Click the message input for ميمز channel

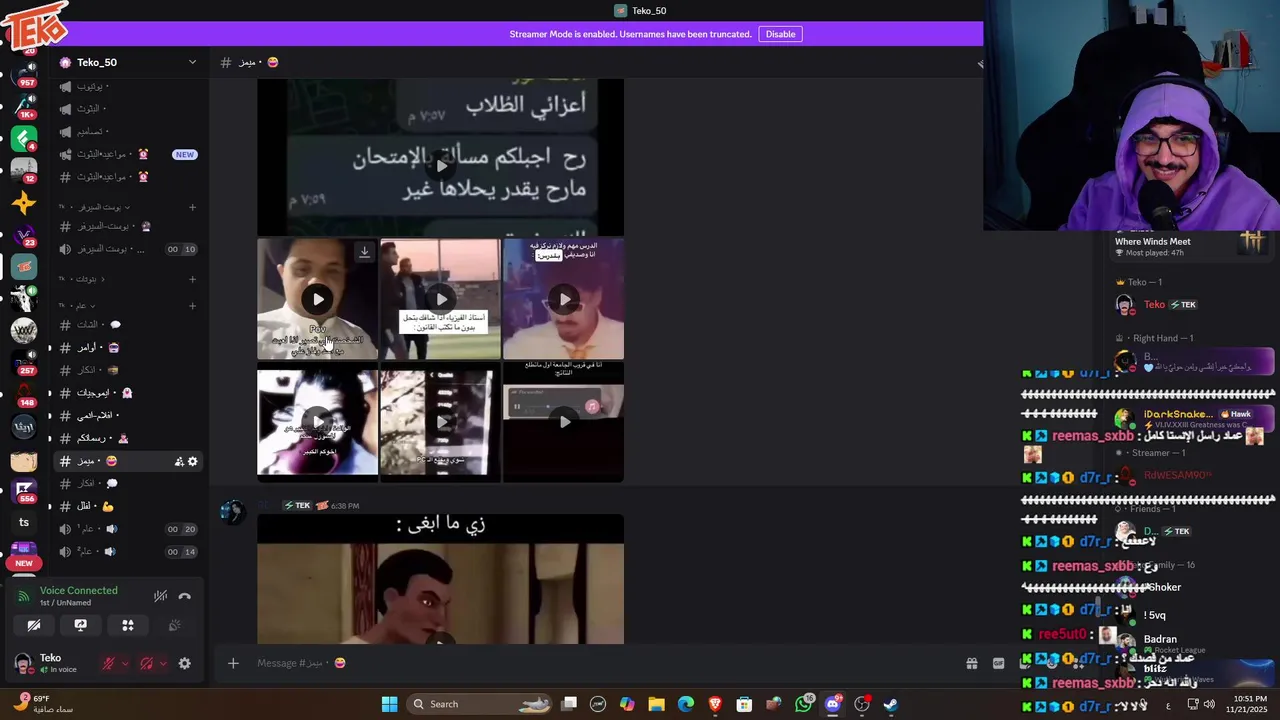click(600, 663)
